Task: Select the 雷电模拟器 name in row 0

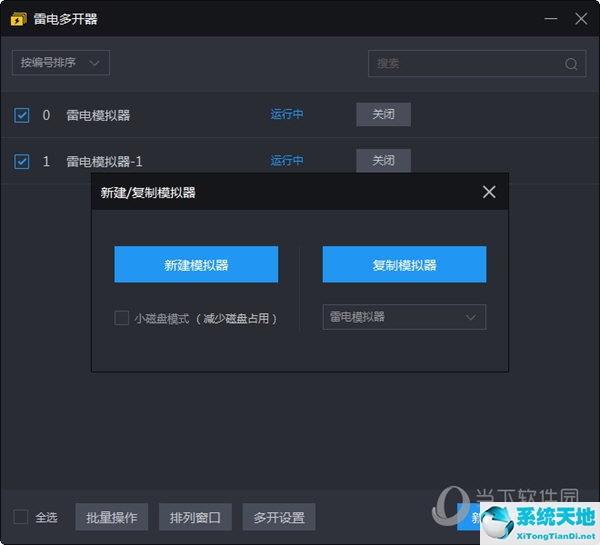Action: pyautogui.click(x=98, y=115)
